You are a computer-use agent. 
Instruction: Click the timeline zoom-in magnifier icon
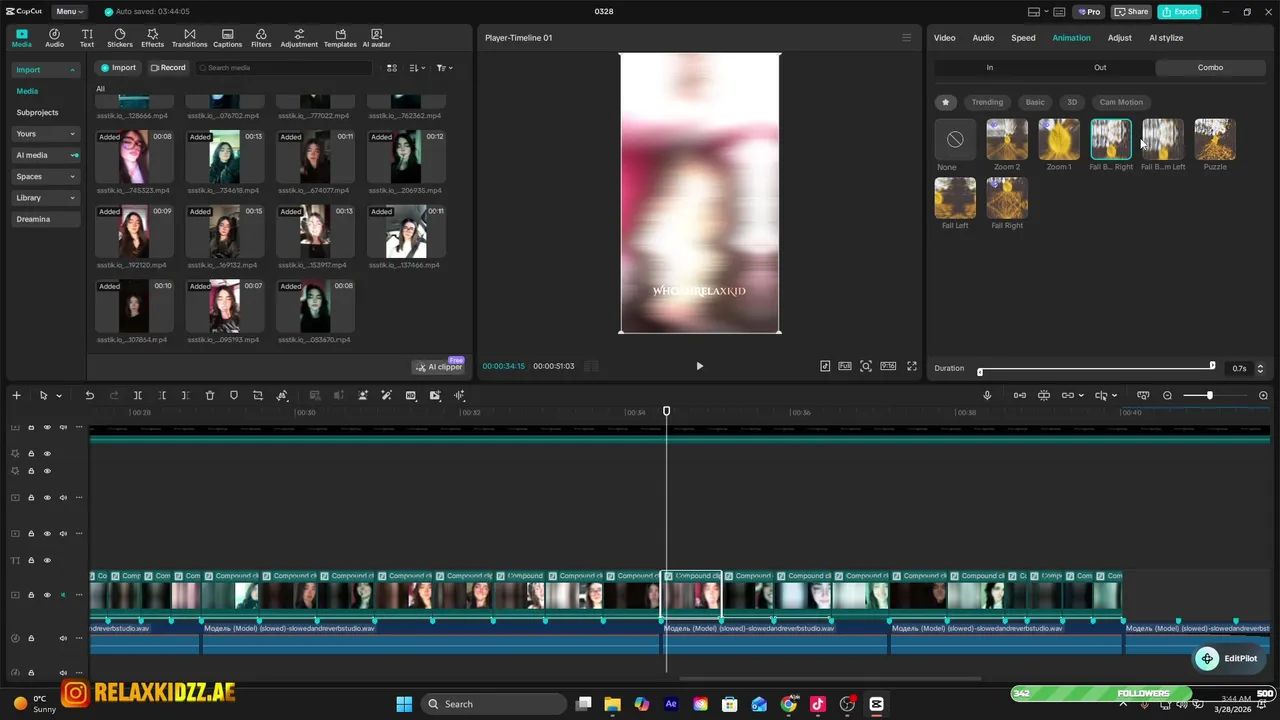[1263, 396]
